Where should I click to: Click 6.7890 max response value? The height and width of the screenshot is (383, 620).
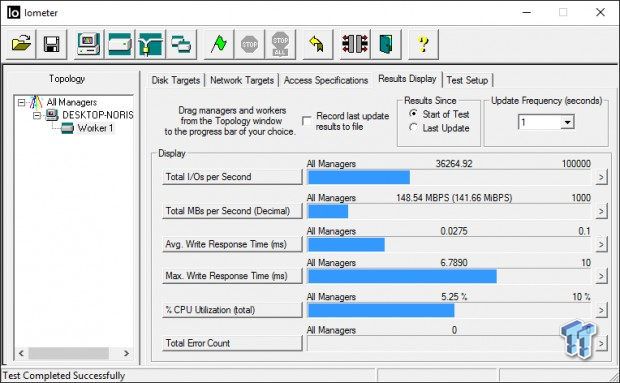[x=454, y=263]
